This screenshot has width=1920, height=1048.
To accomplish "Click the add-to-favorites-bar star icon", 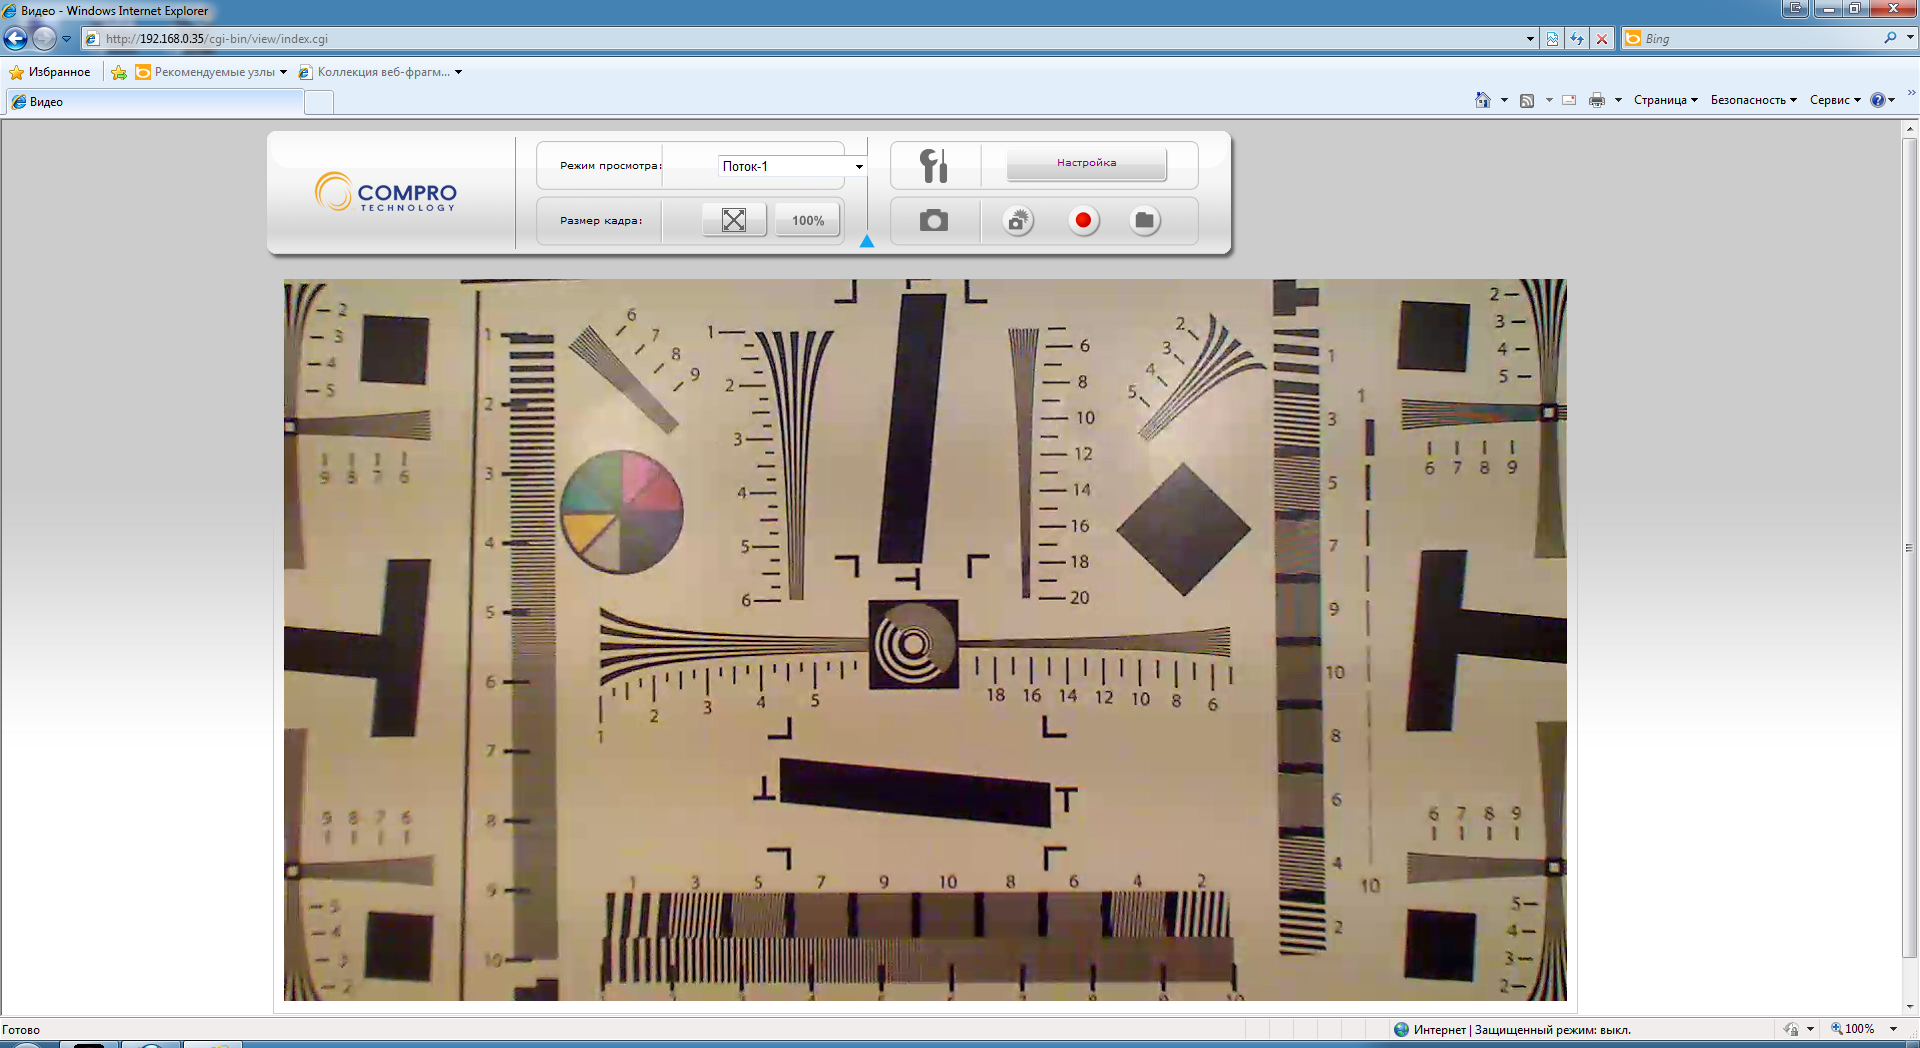I will click(x=119, y=72).
